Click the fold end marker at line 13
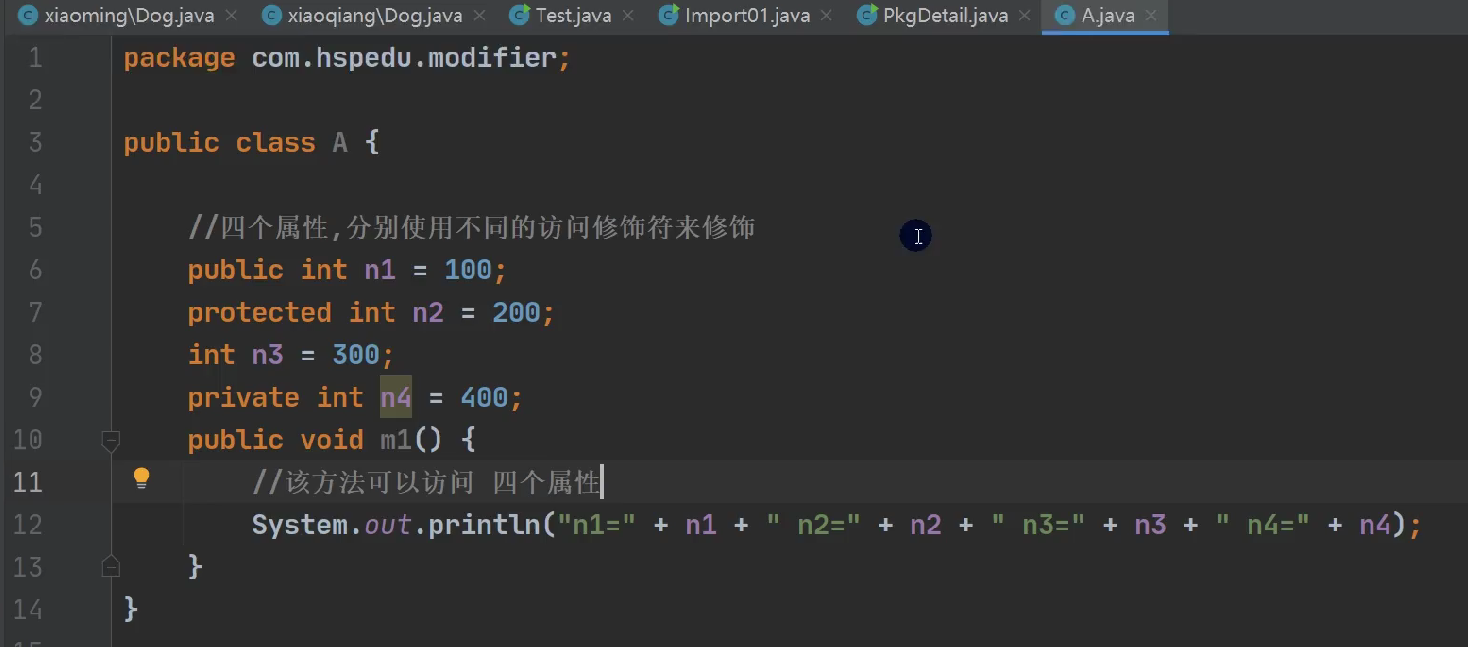1468x647 pixels. 111,567
